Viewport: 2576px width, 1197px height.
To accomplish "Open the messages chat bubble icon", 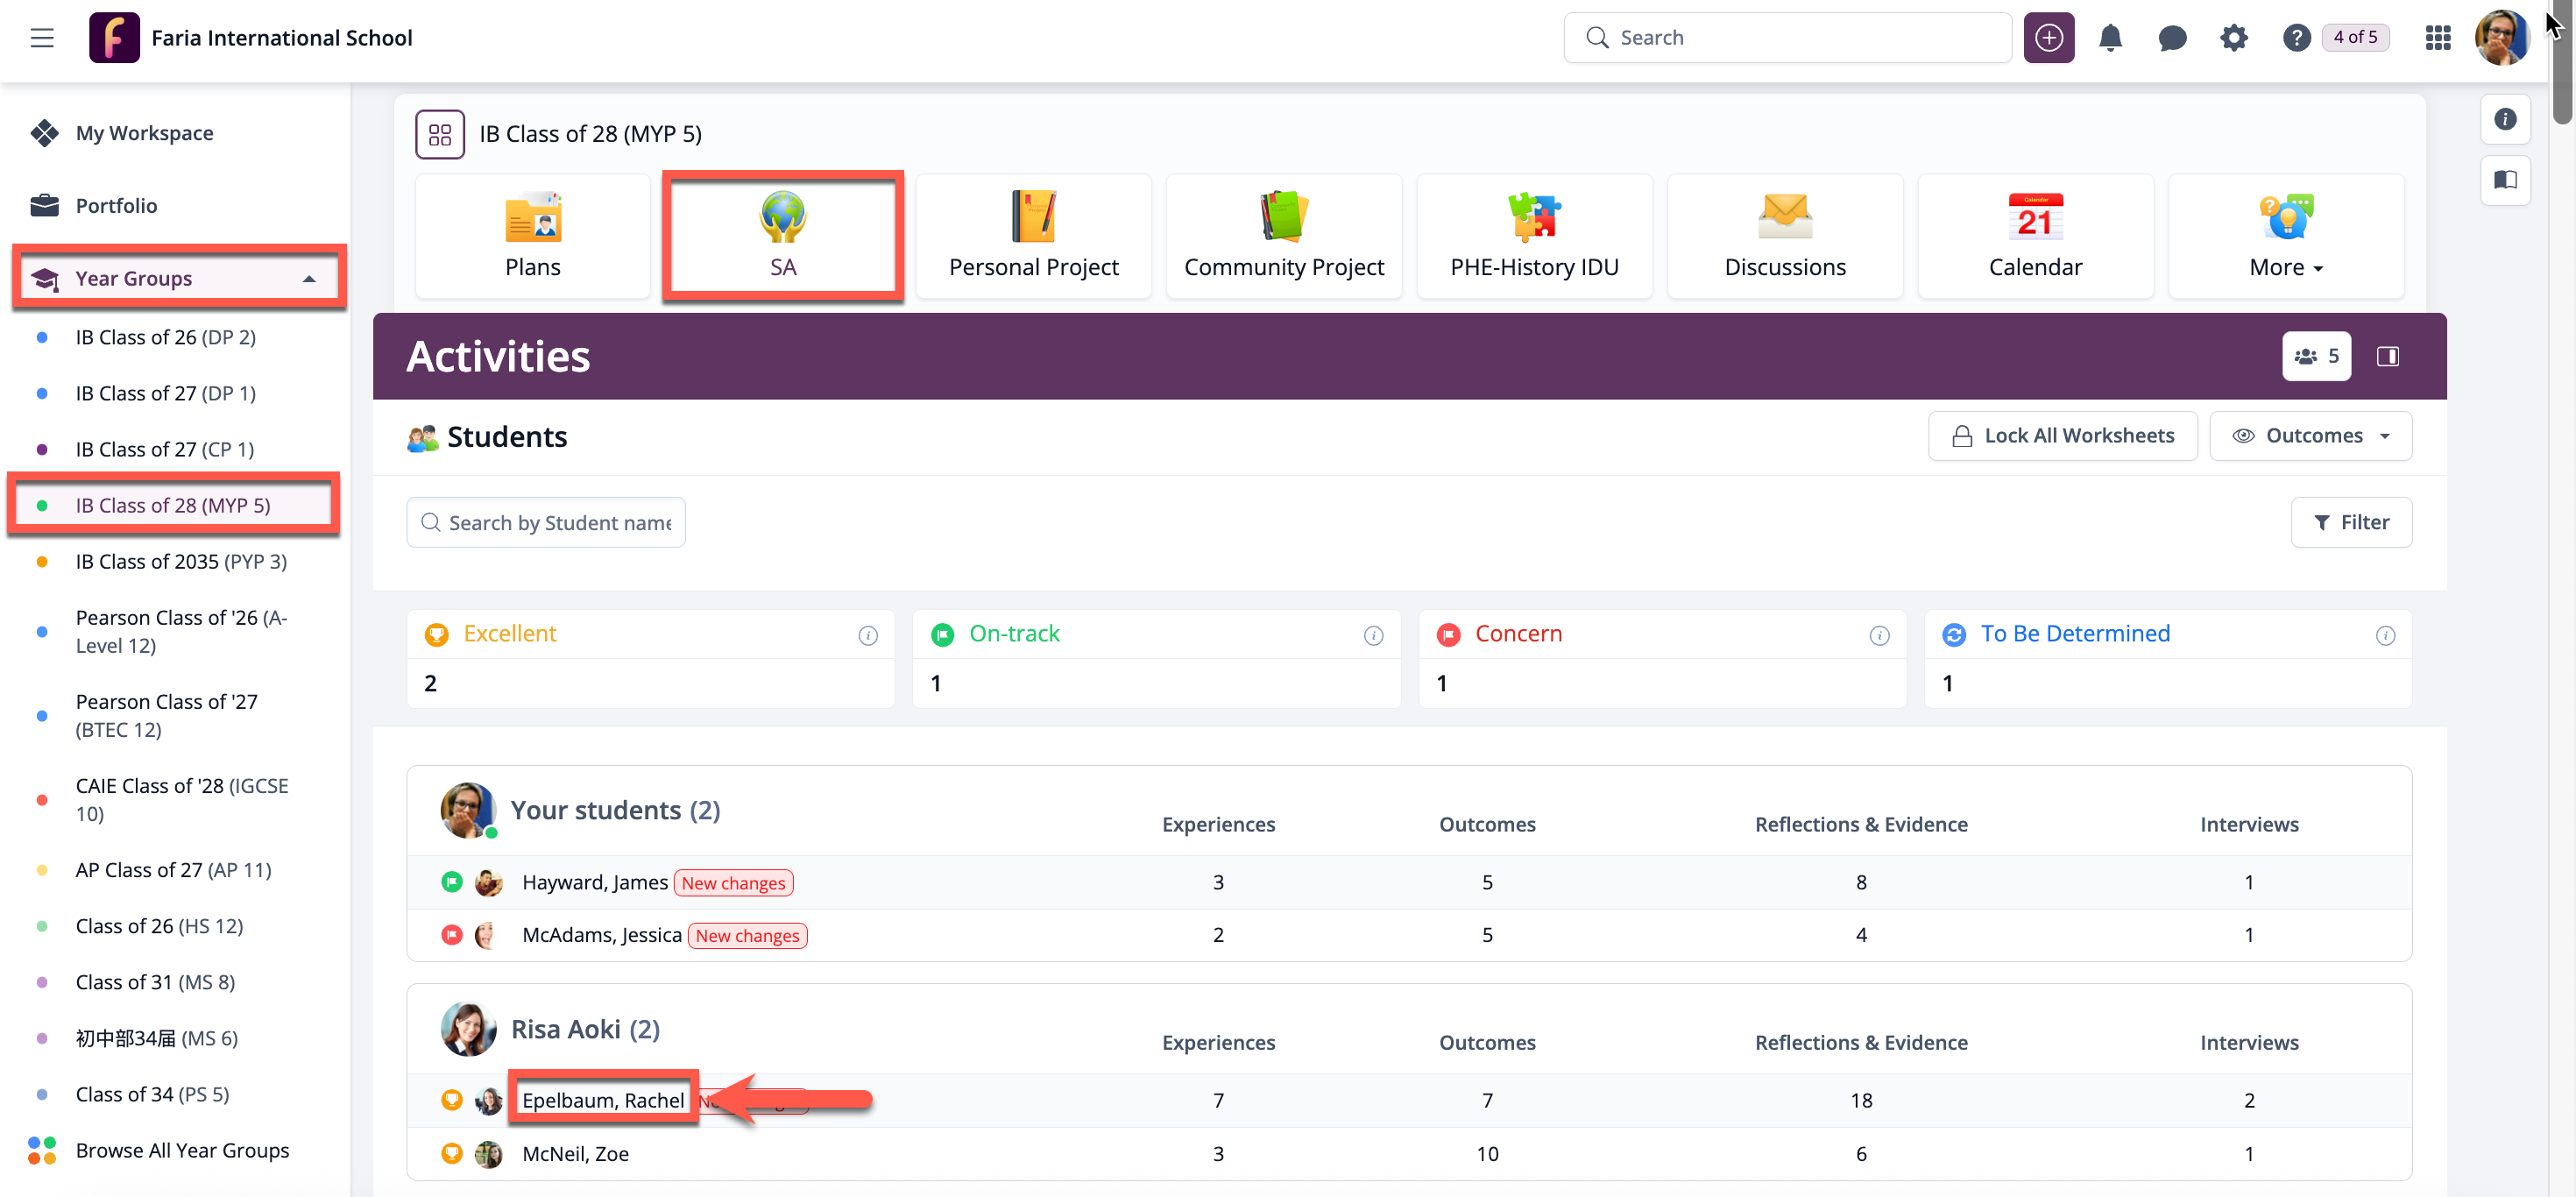I will click(x=2172, y=38).
